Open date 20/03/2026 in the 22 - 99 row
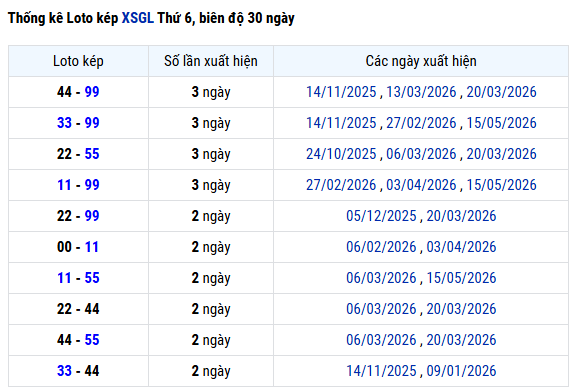This screenshot has height=389, width=576. (461, 216)
